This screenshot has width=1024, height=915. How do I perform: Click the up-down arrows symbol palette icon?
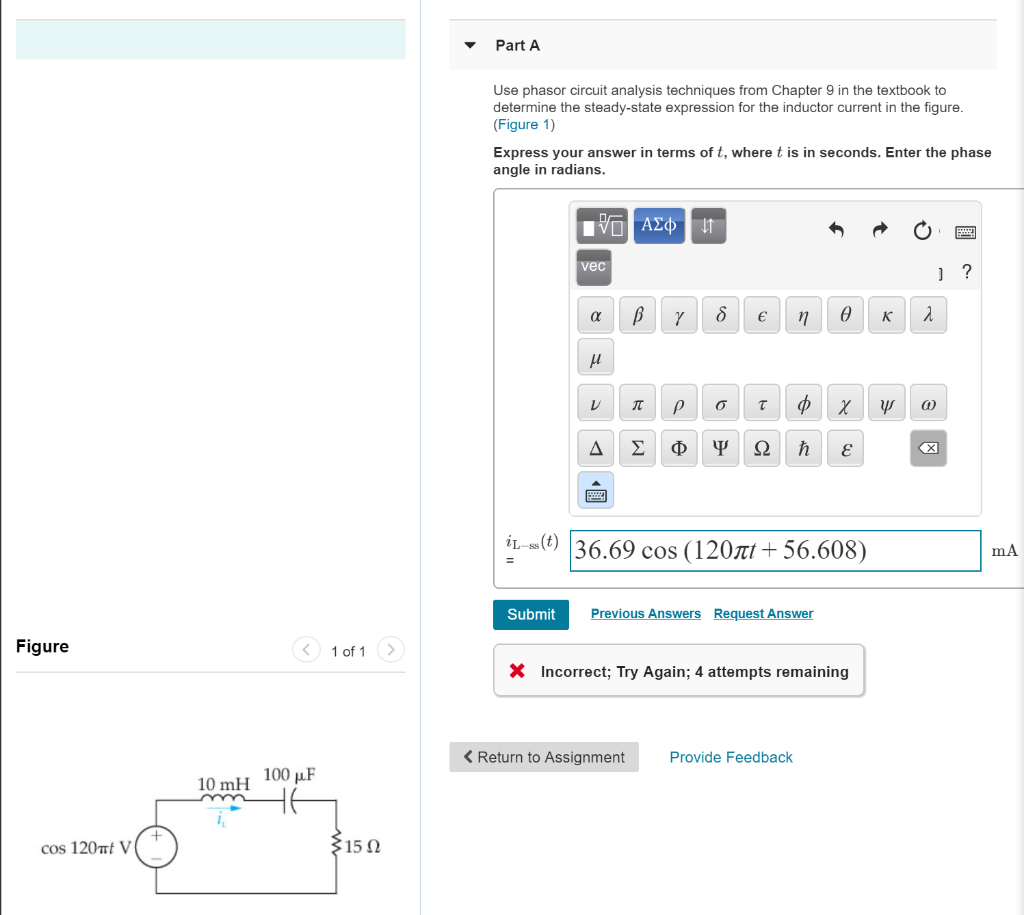coord(708,225)
